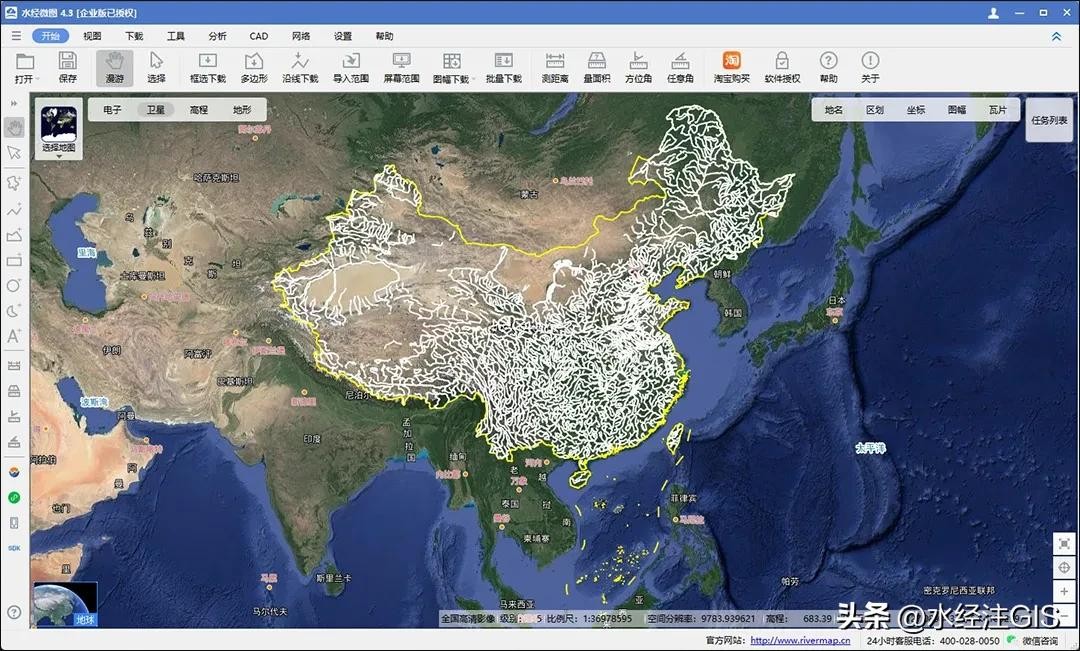This screenshot has width=1080, height=651.
Task: Toggle the 地名 place names overlay
Action: pos(834,110)
